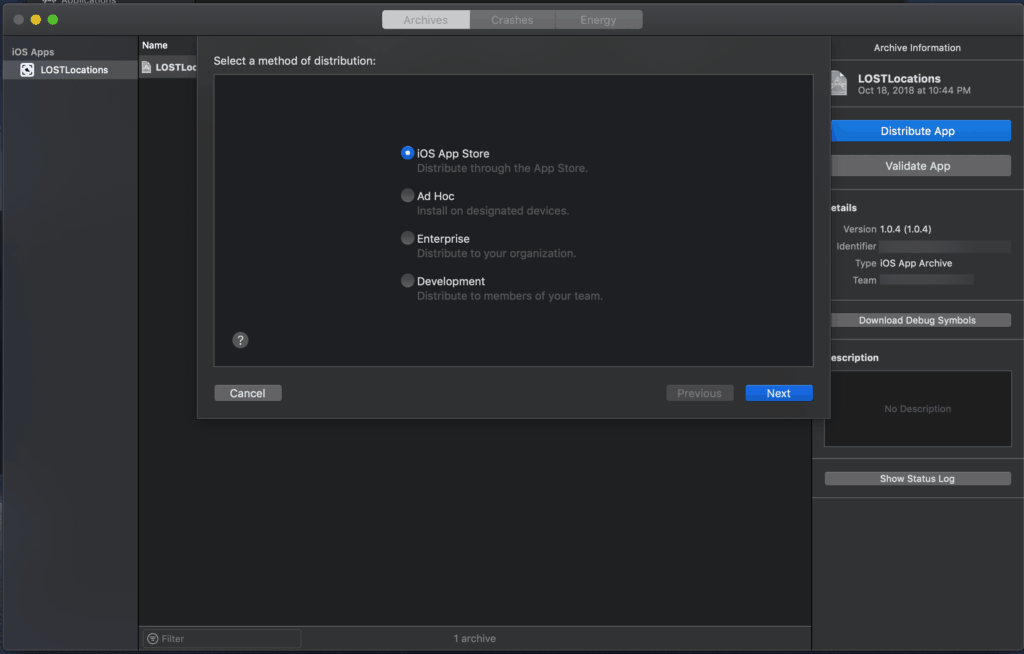The image size is (1024, 654).
Task: Click 'Distribute through the App Store.' description
Action: tap(502, 168)
